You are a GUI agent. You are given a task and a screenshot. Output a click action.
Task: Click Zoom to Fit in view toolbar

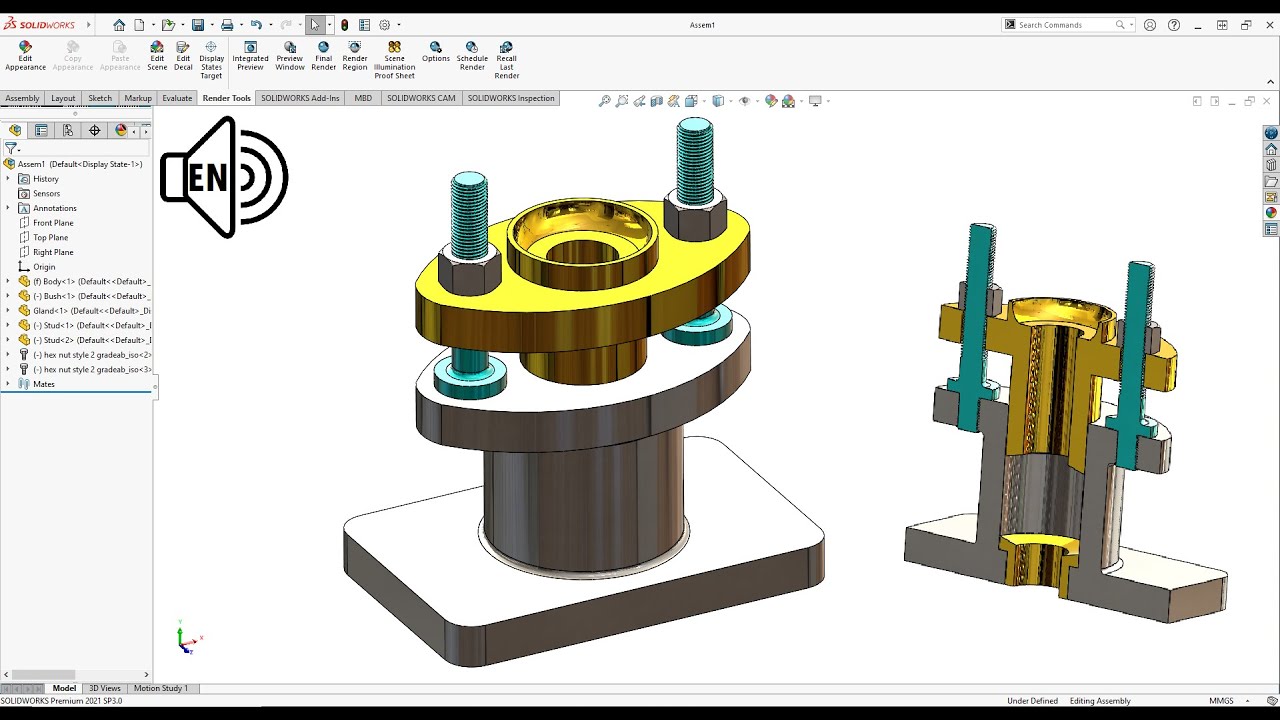click(604, 101)
